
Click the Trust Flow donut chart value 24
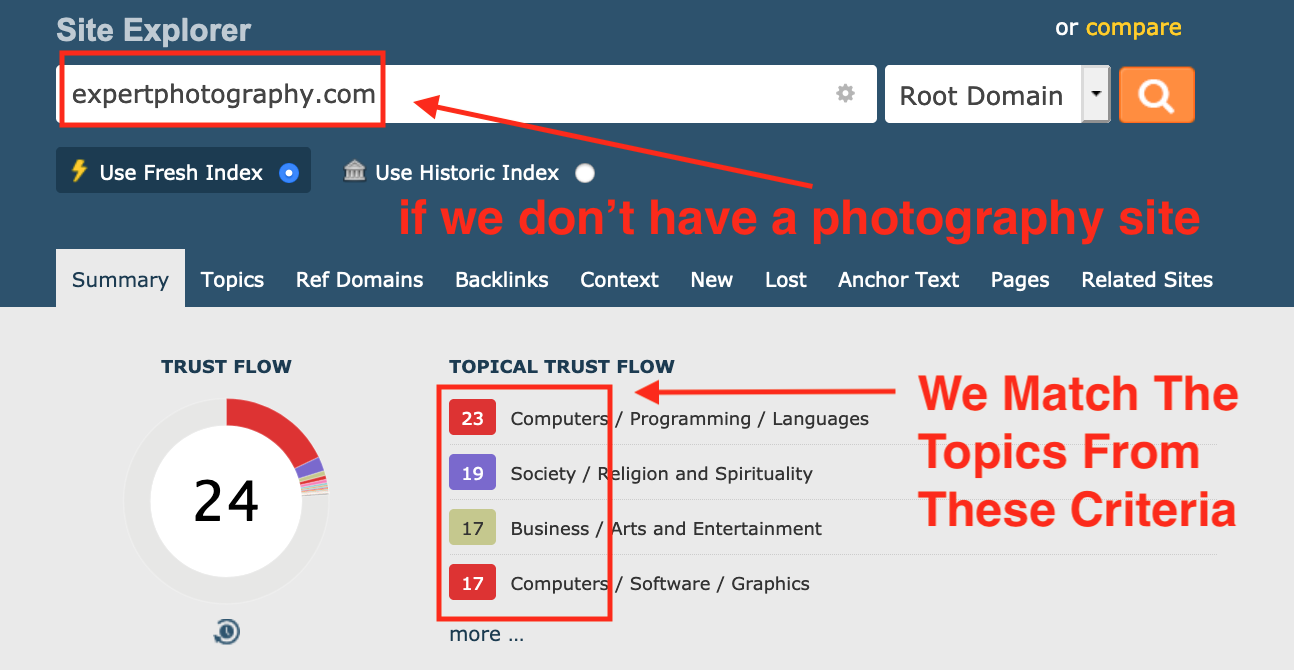pos(227,500)
